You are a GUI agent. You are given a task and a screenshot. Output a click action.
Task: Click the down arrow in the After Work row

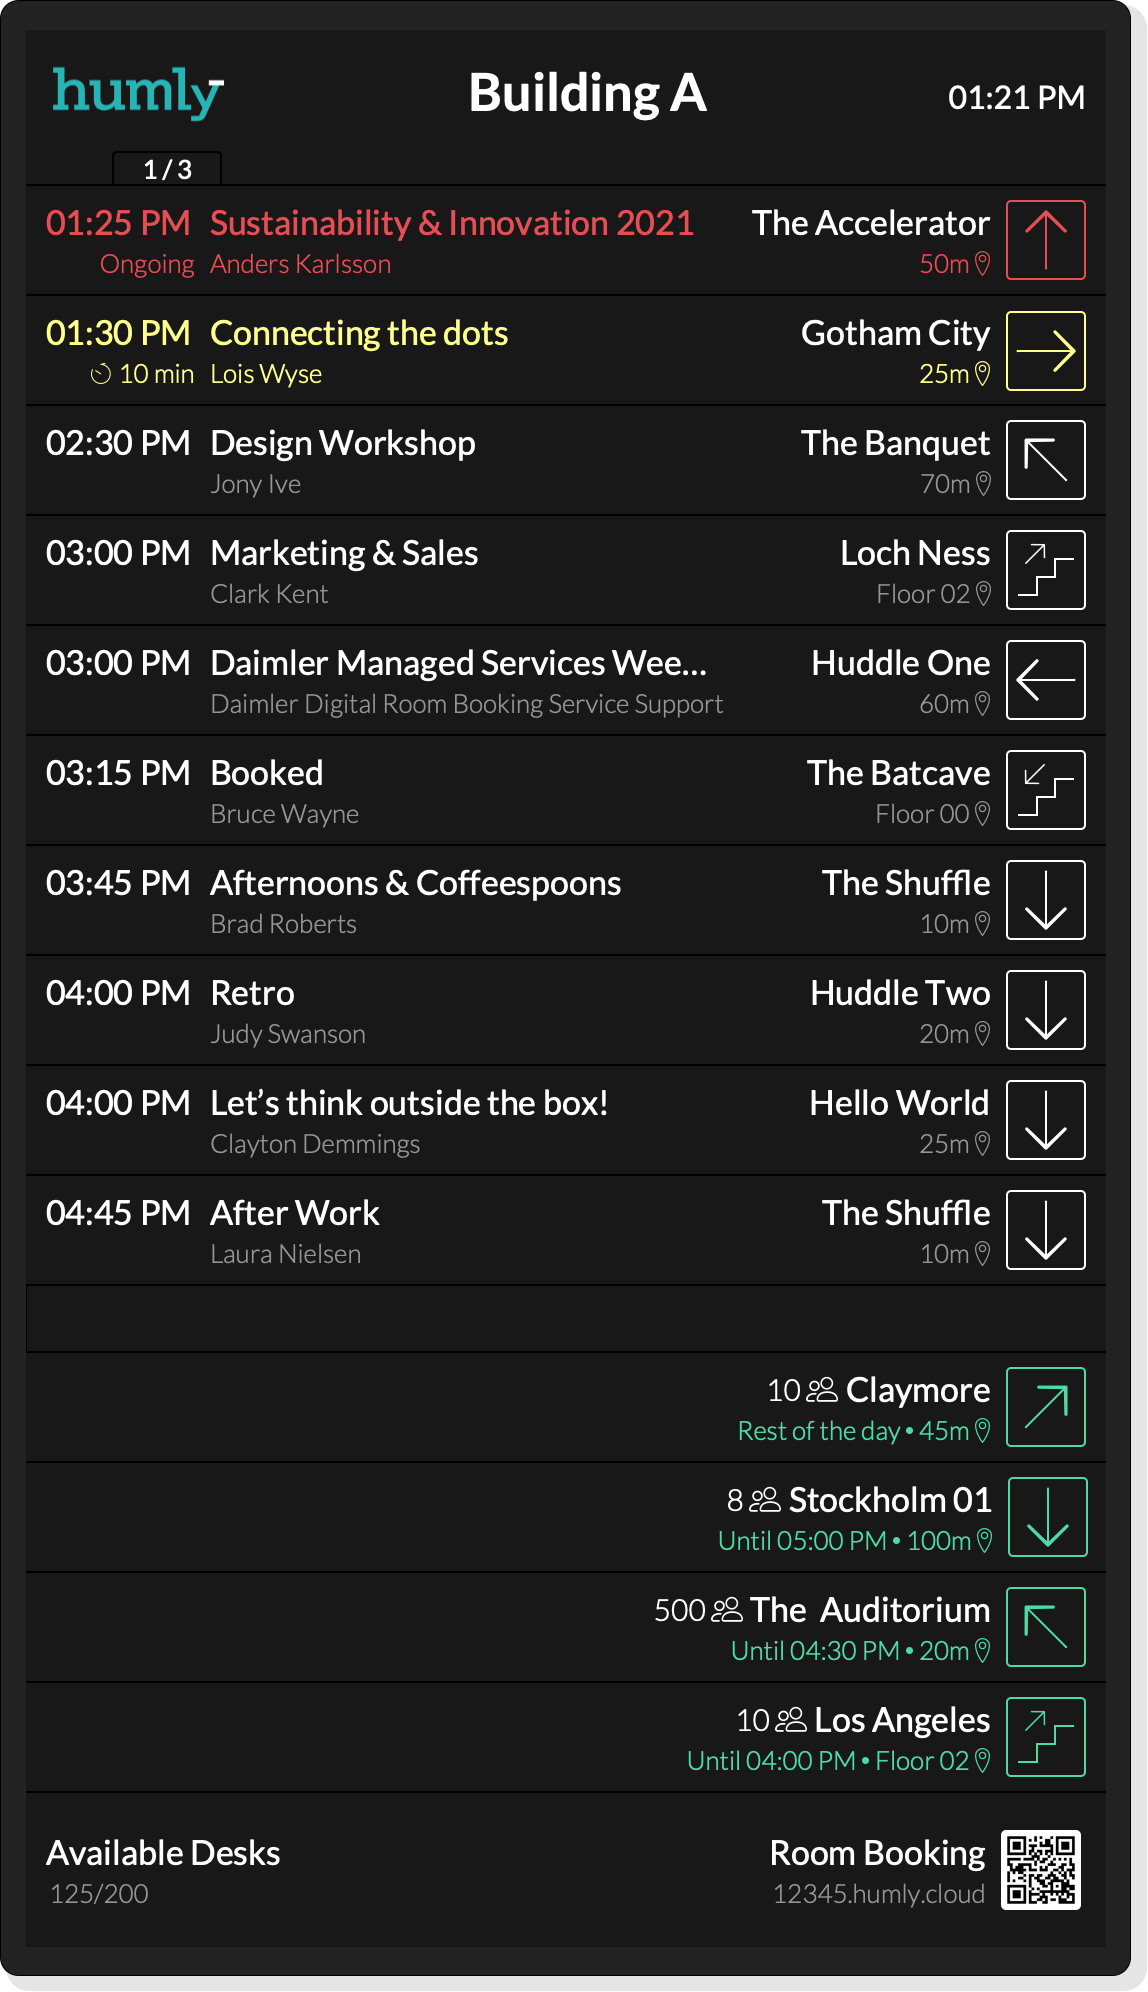pos(1045,1230)
